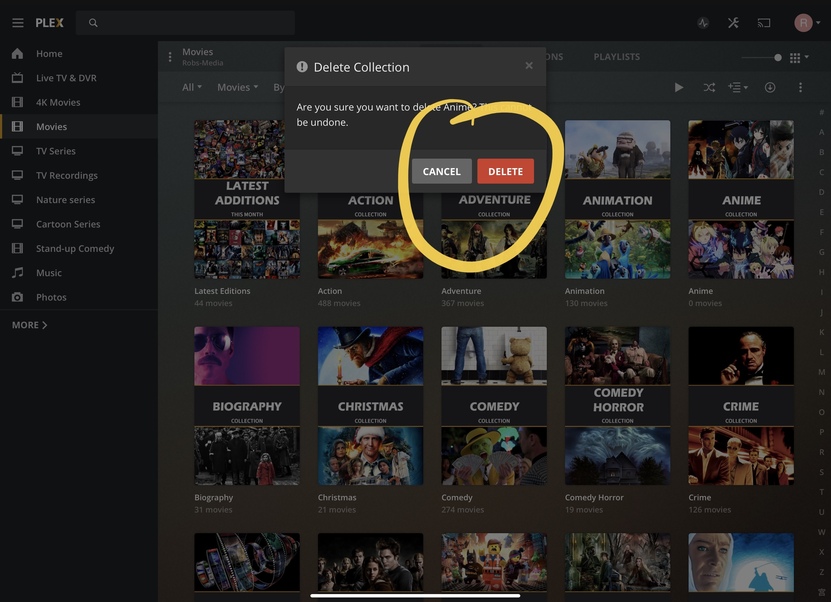Open the Crime collection poster
831x602 pixels.
tap(741, 406)
